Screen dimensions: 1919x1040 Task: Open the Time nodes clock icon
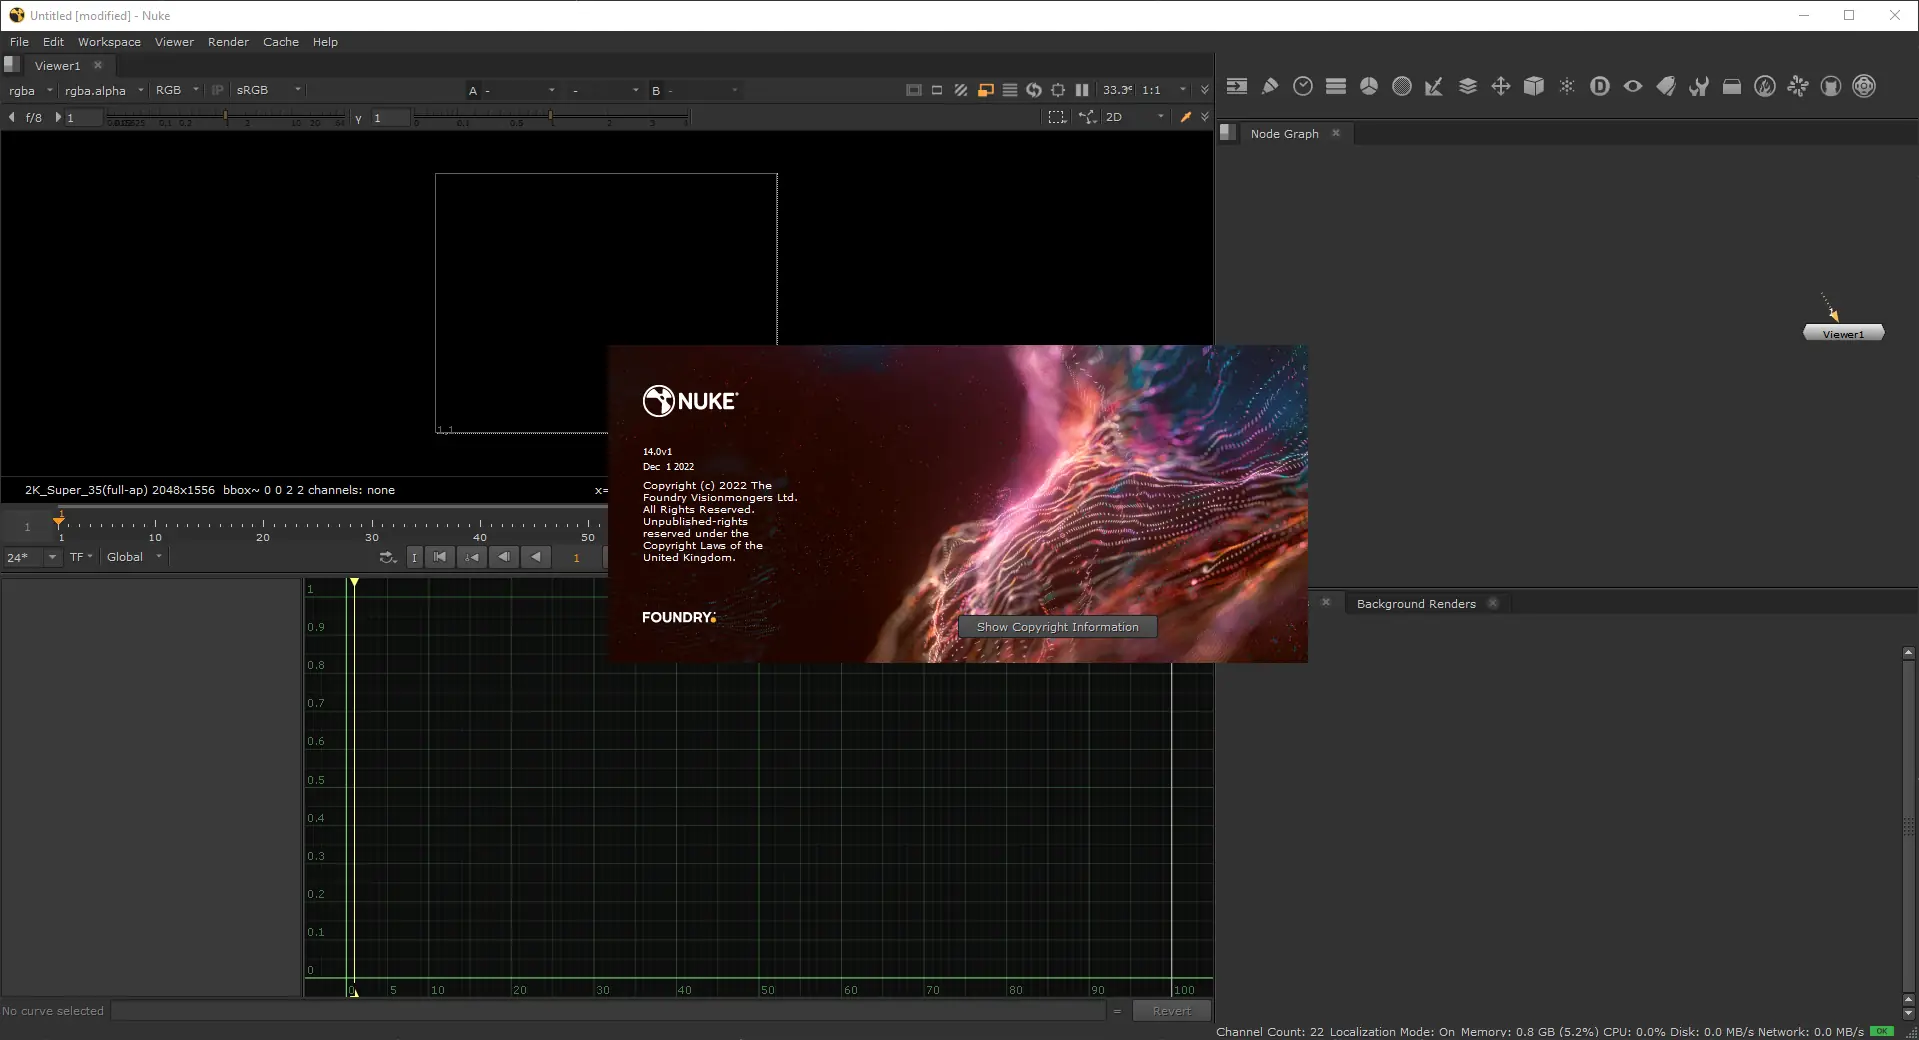coord(1303,87)
